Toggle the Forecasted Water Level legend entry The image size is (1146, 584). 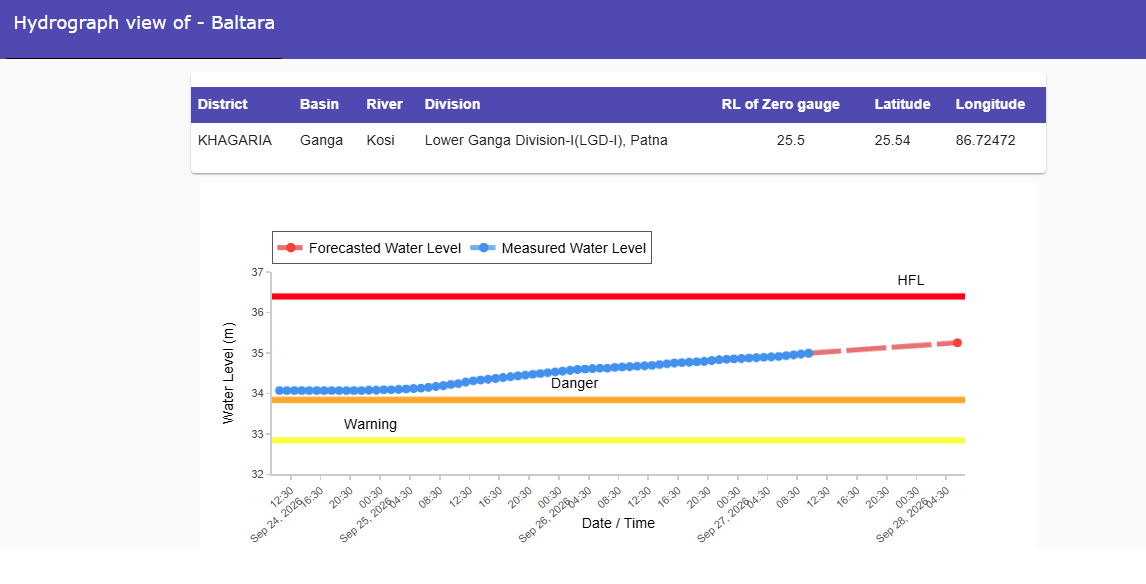[x=369, y=248]
